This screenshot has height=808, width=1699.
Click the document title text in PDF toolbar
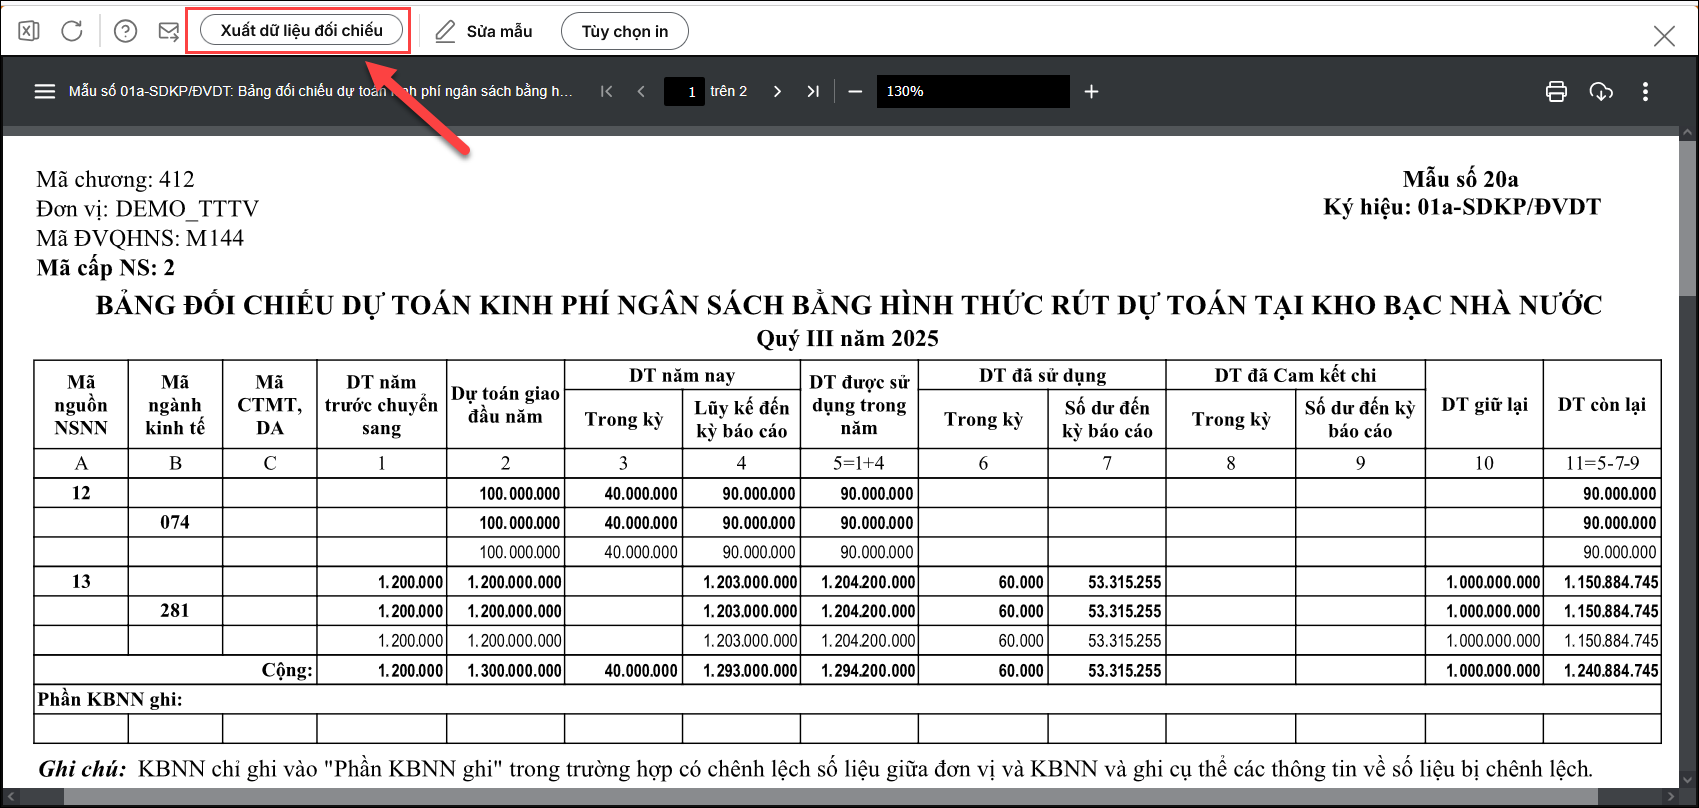(x=320, y=91)
